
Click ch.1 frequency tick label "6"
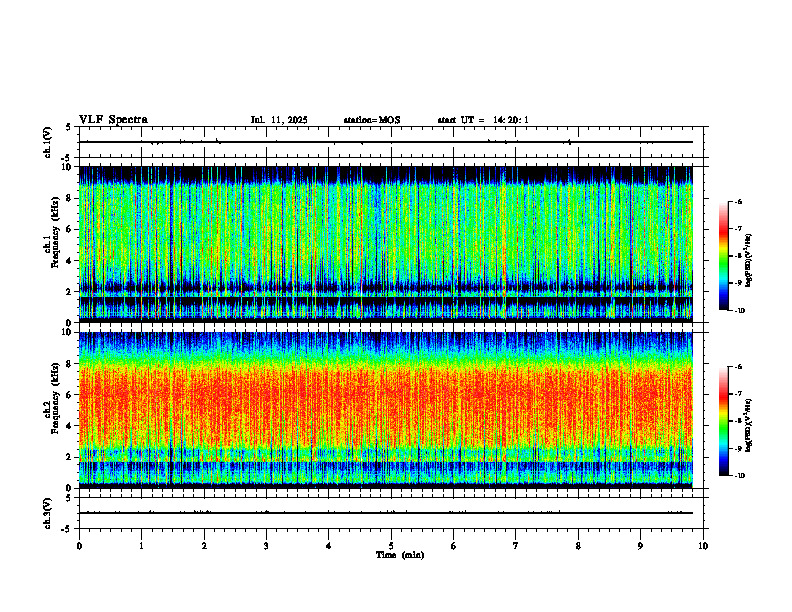click(x=71, y=229)
